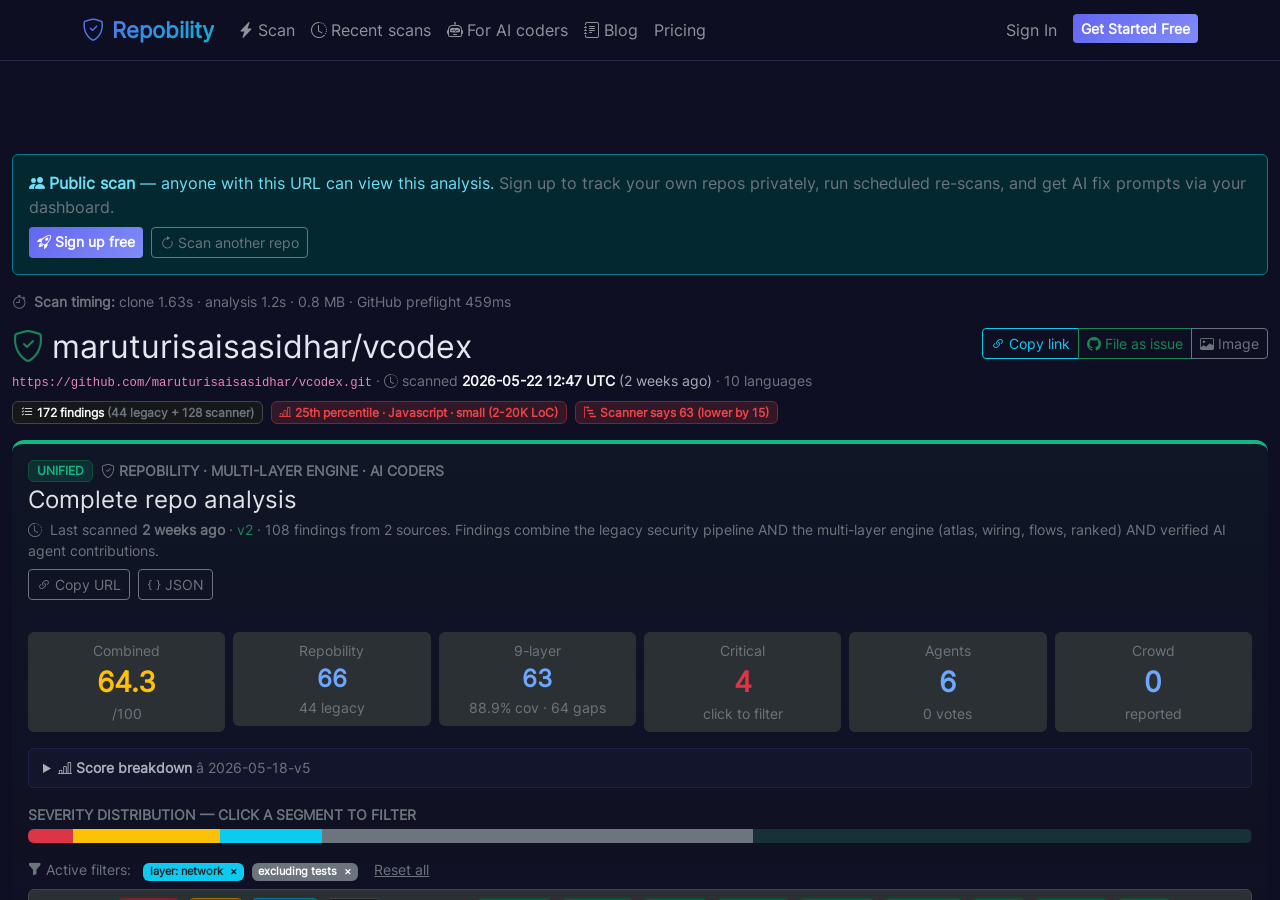Filter by gray severity segment
1280x900 pixels.
537,836
